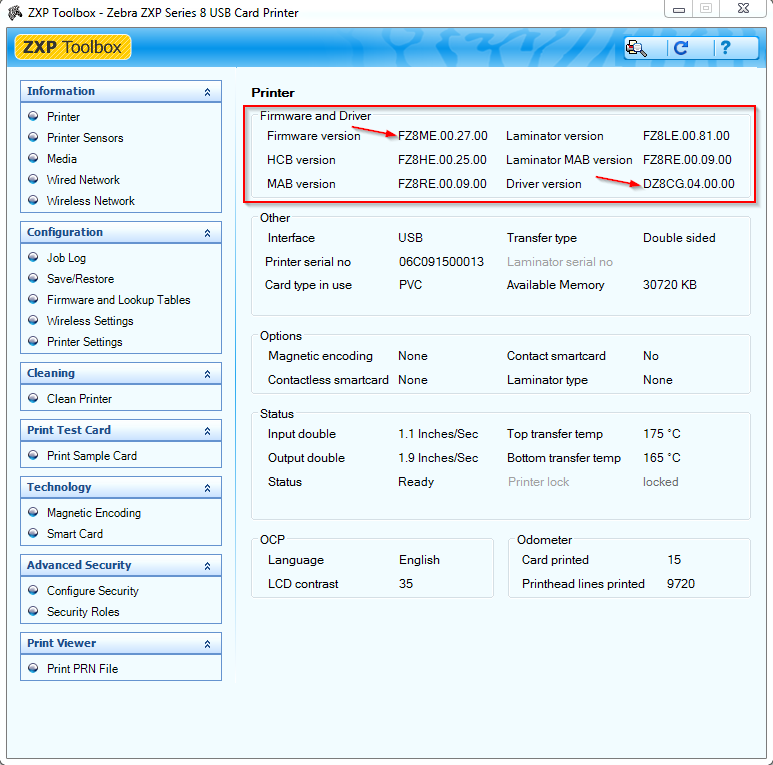Screen dimensions: 773x765
Task: Collapse the Configuration panel chevron
Action: tap(207, 233)
